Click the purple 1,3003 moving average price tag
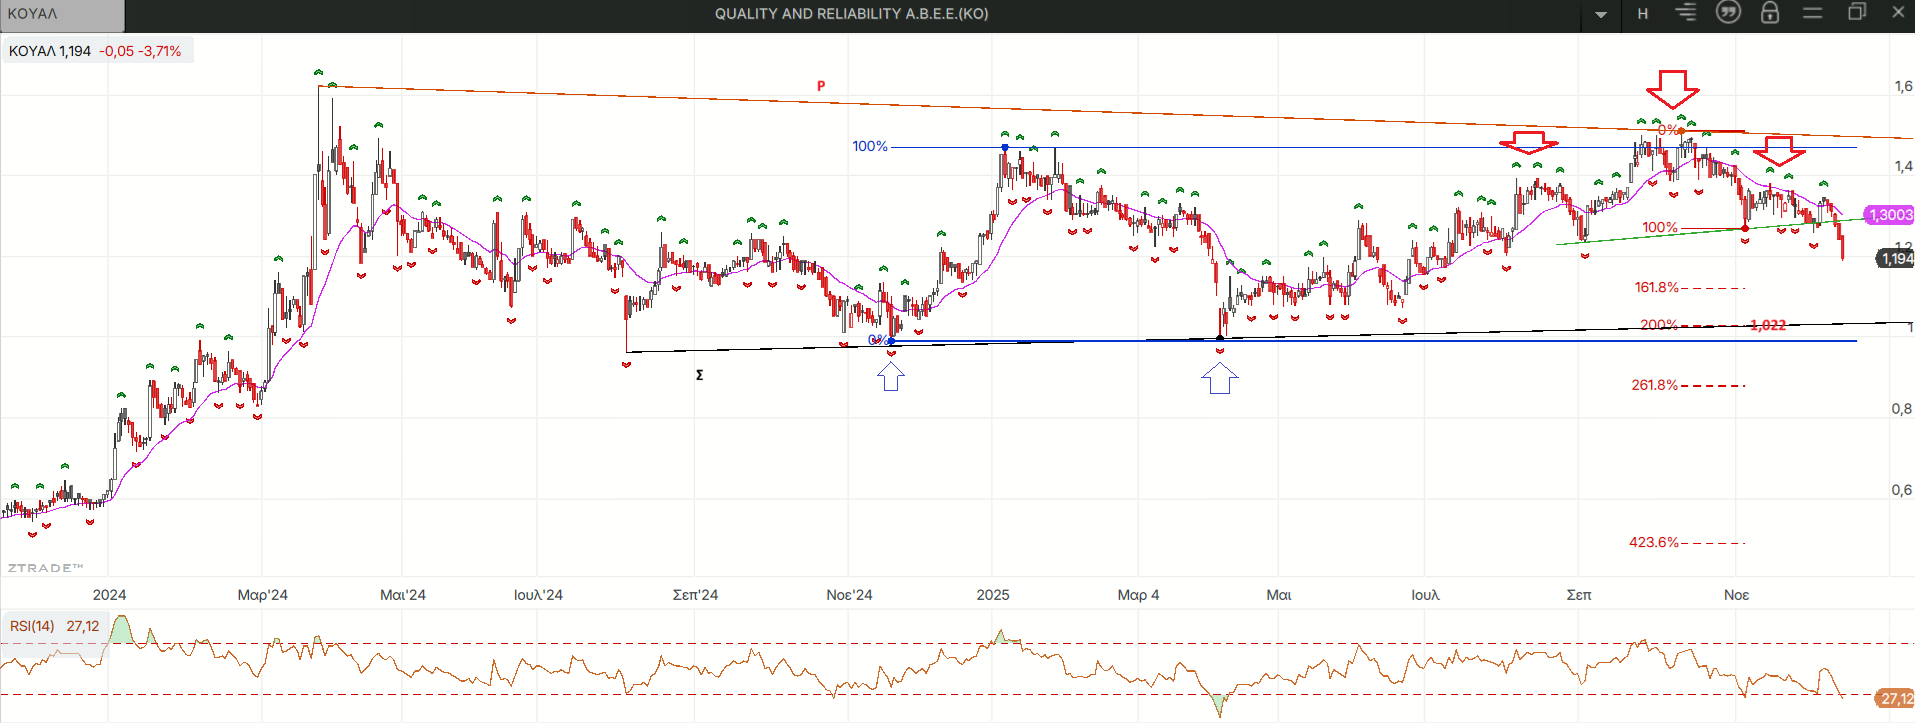1915x723 pixels. coord(1890,215)
